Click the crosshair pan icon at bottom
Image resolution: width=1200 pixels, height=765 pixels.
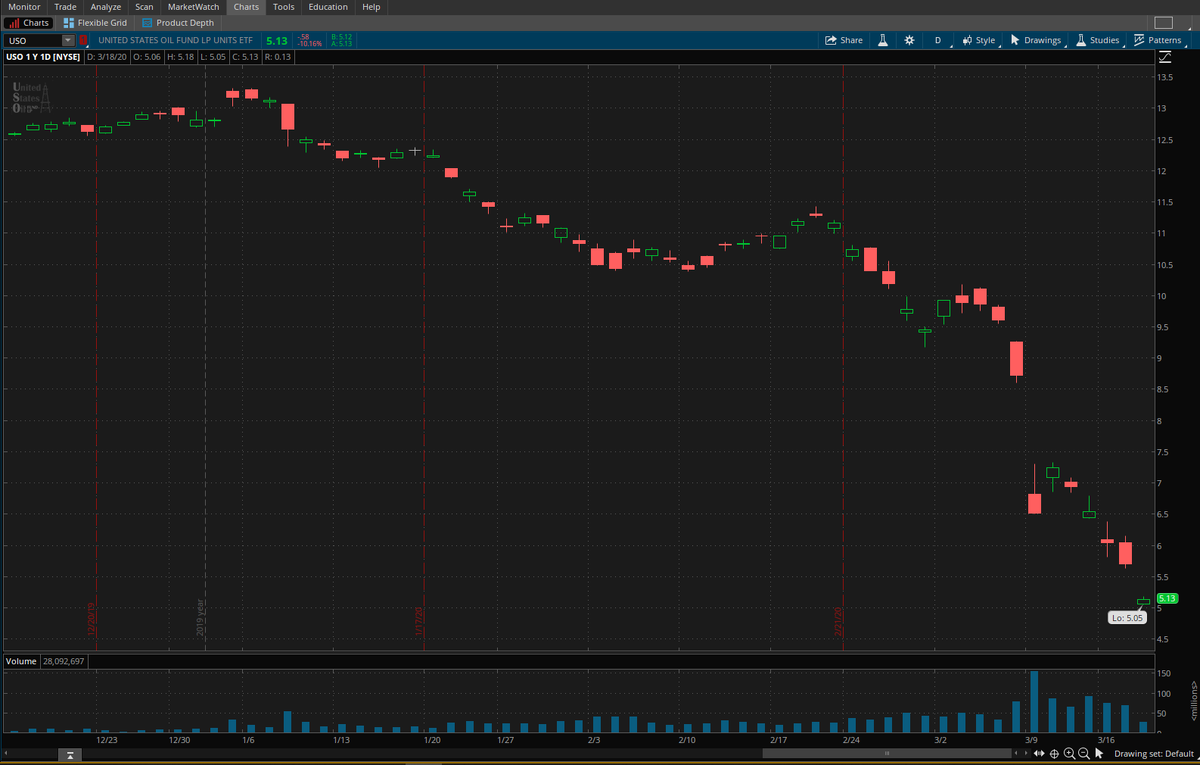coord(1054,753)
